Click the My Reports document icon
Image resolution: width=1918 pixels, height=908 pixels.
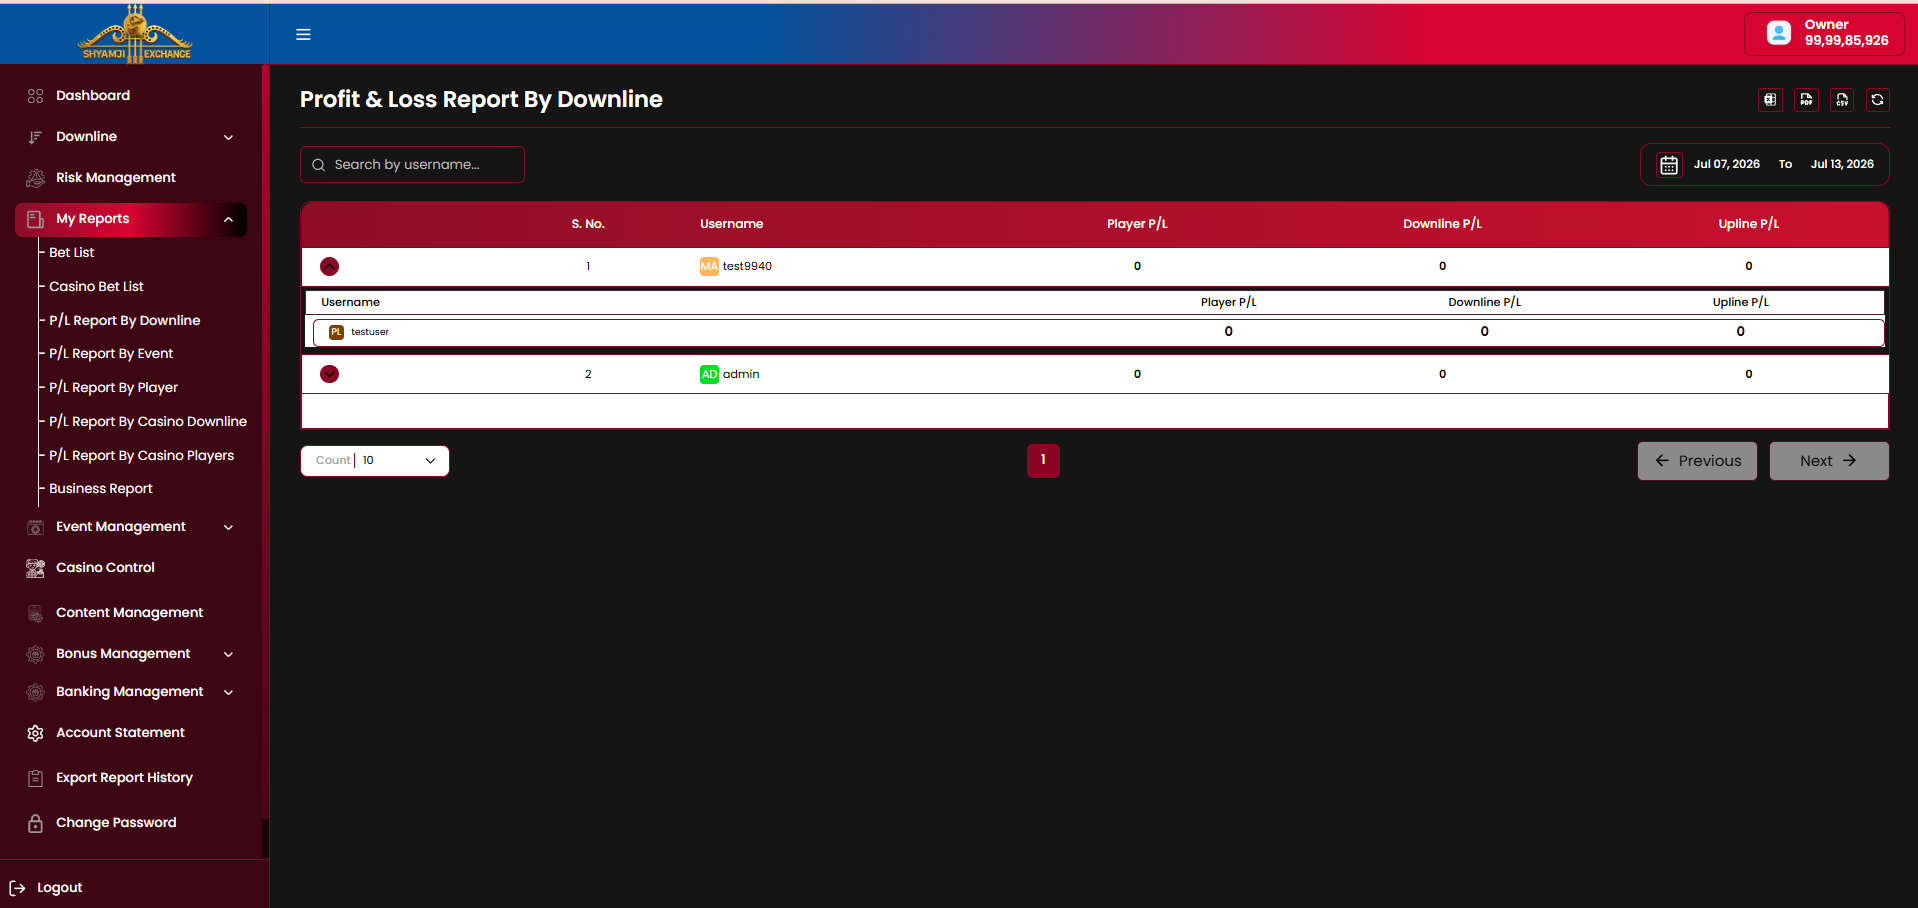35,219
